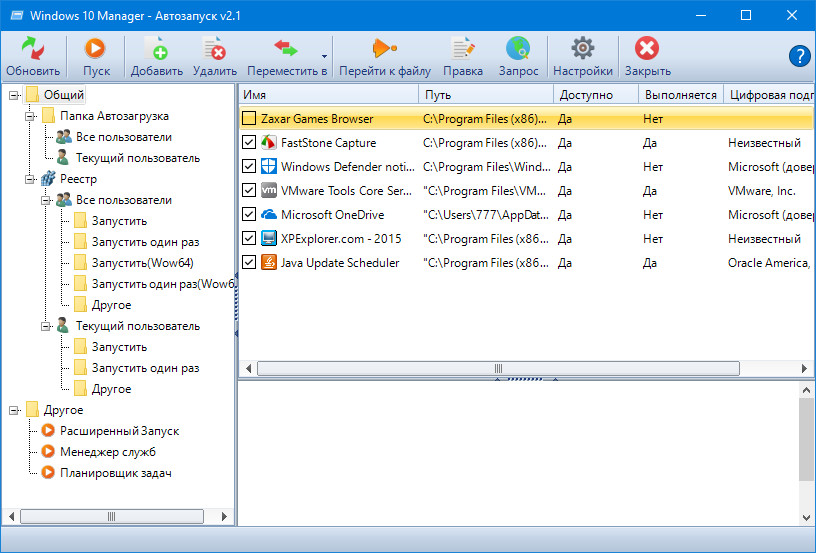Click Oracle America signature cell
The height and width of the screenshot is (553, 816).
tap(769, 263)
